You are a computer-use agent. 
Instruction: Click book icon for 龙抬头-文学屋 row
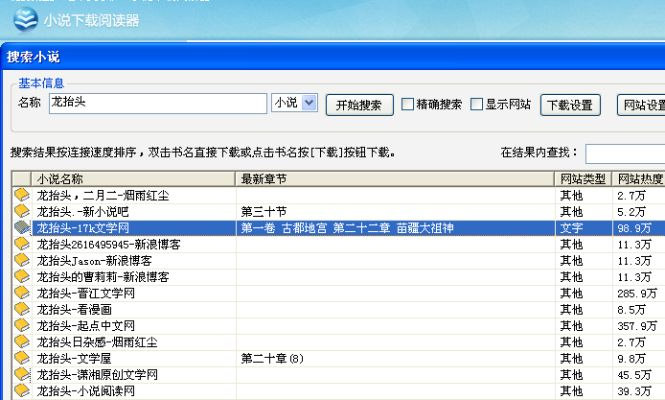[x=22, y=358]
